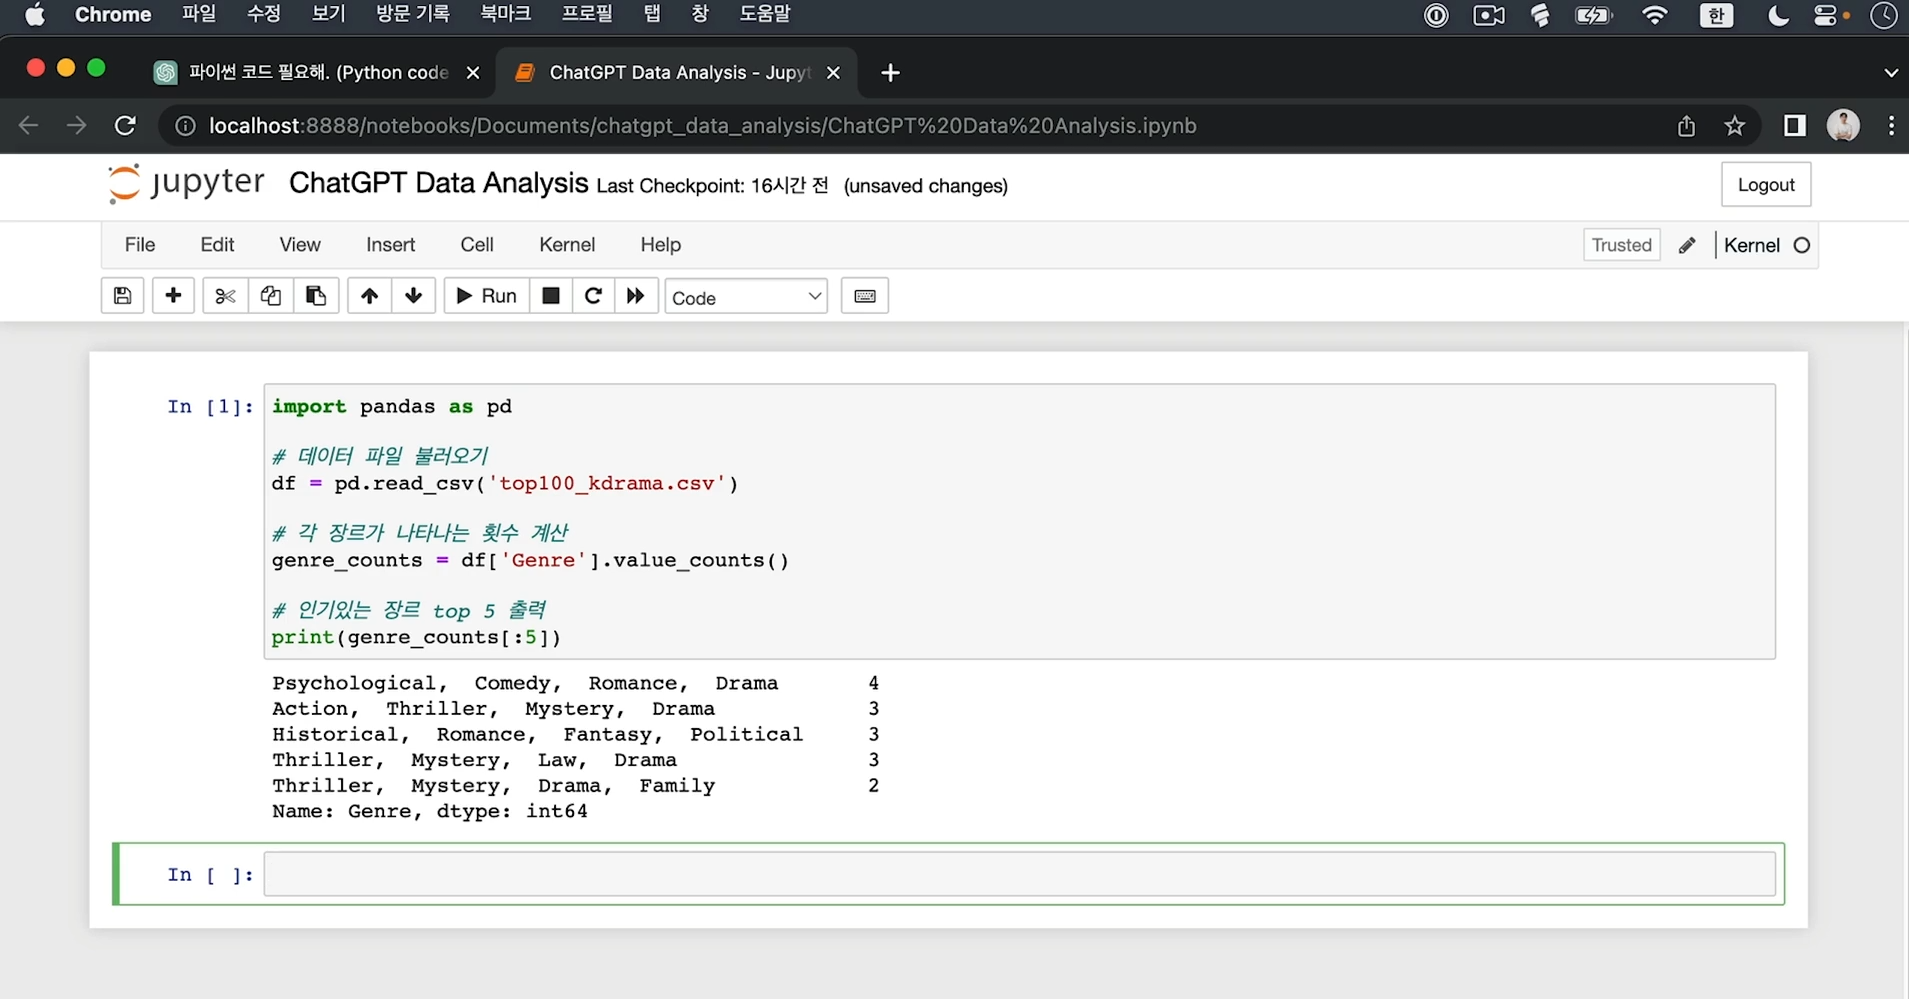Go forward in browser history
The height and width of the screenshot is (999, 1909).
(76, 126)
